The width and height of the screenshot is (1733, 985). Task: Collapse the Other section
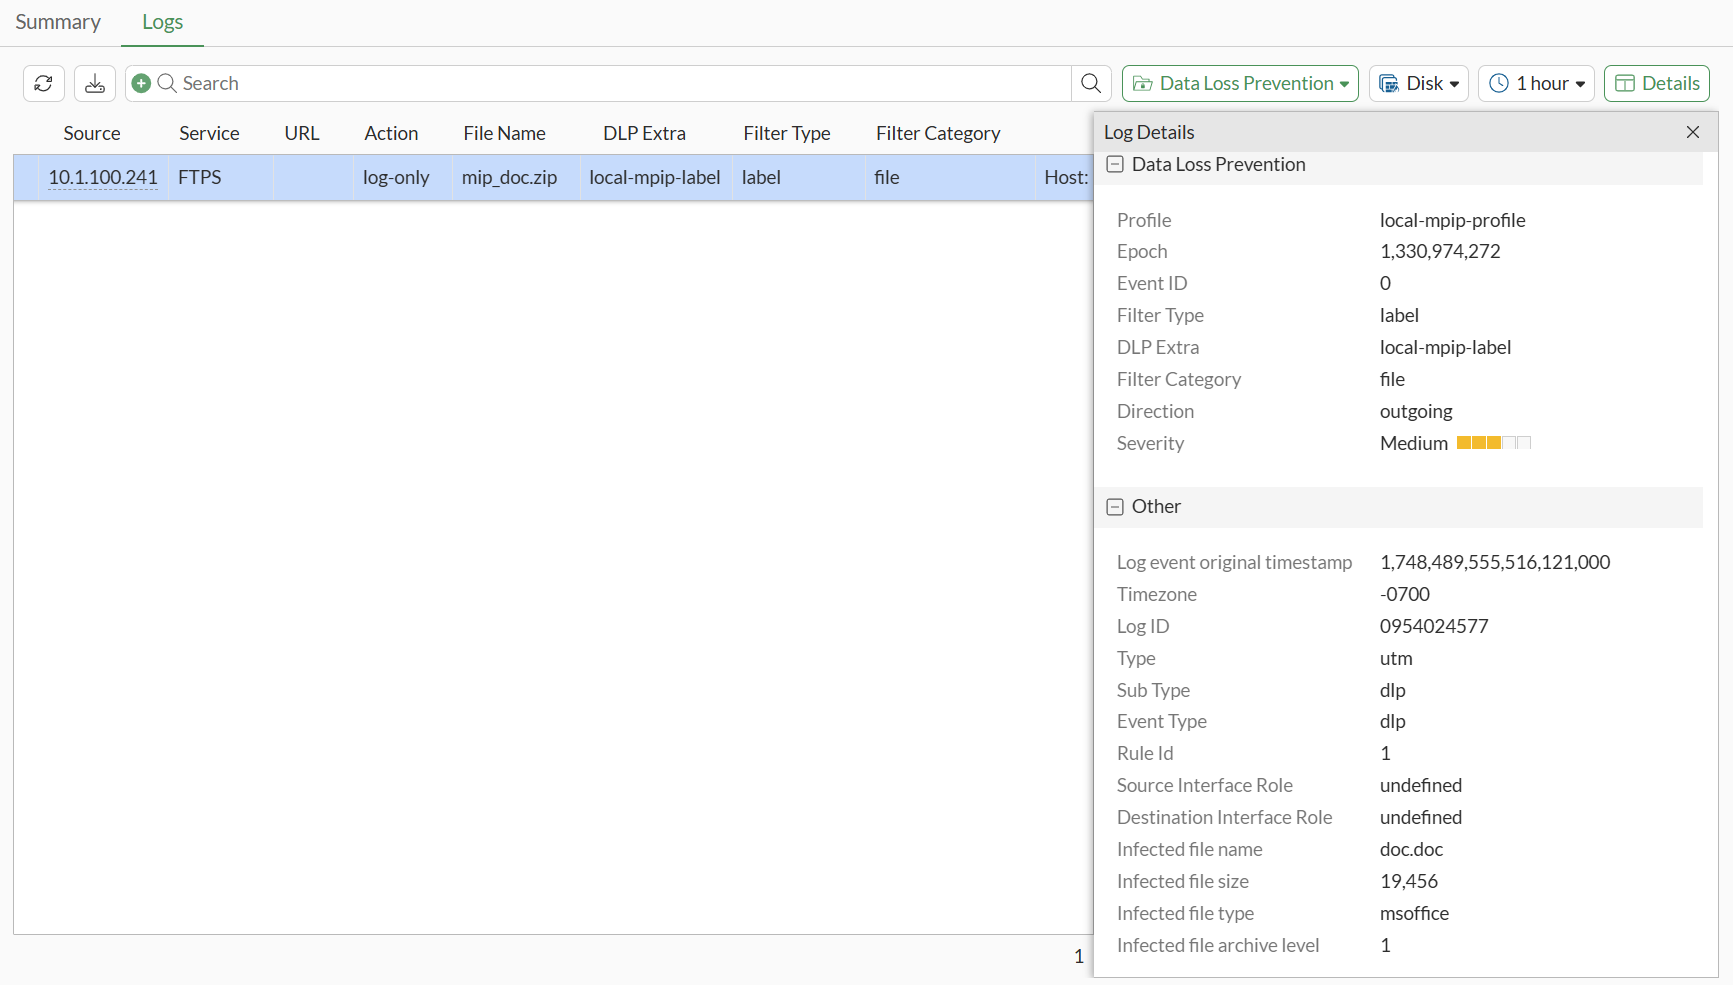pyautogui.click(x=1115, y=507)
